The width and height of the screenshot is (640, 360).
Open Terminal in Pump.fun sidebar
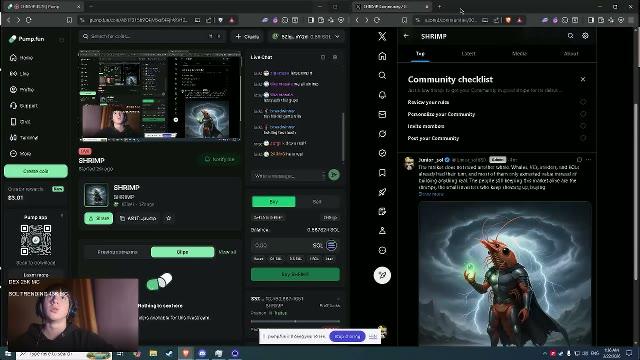[24, 138]
